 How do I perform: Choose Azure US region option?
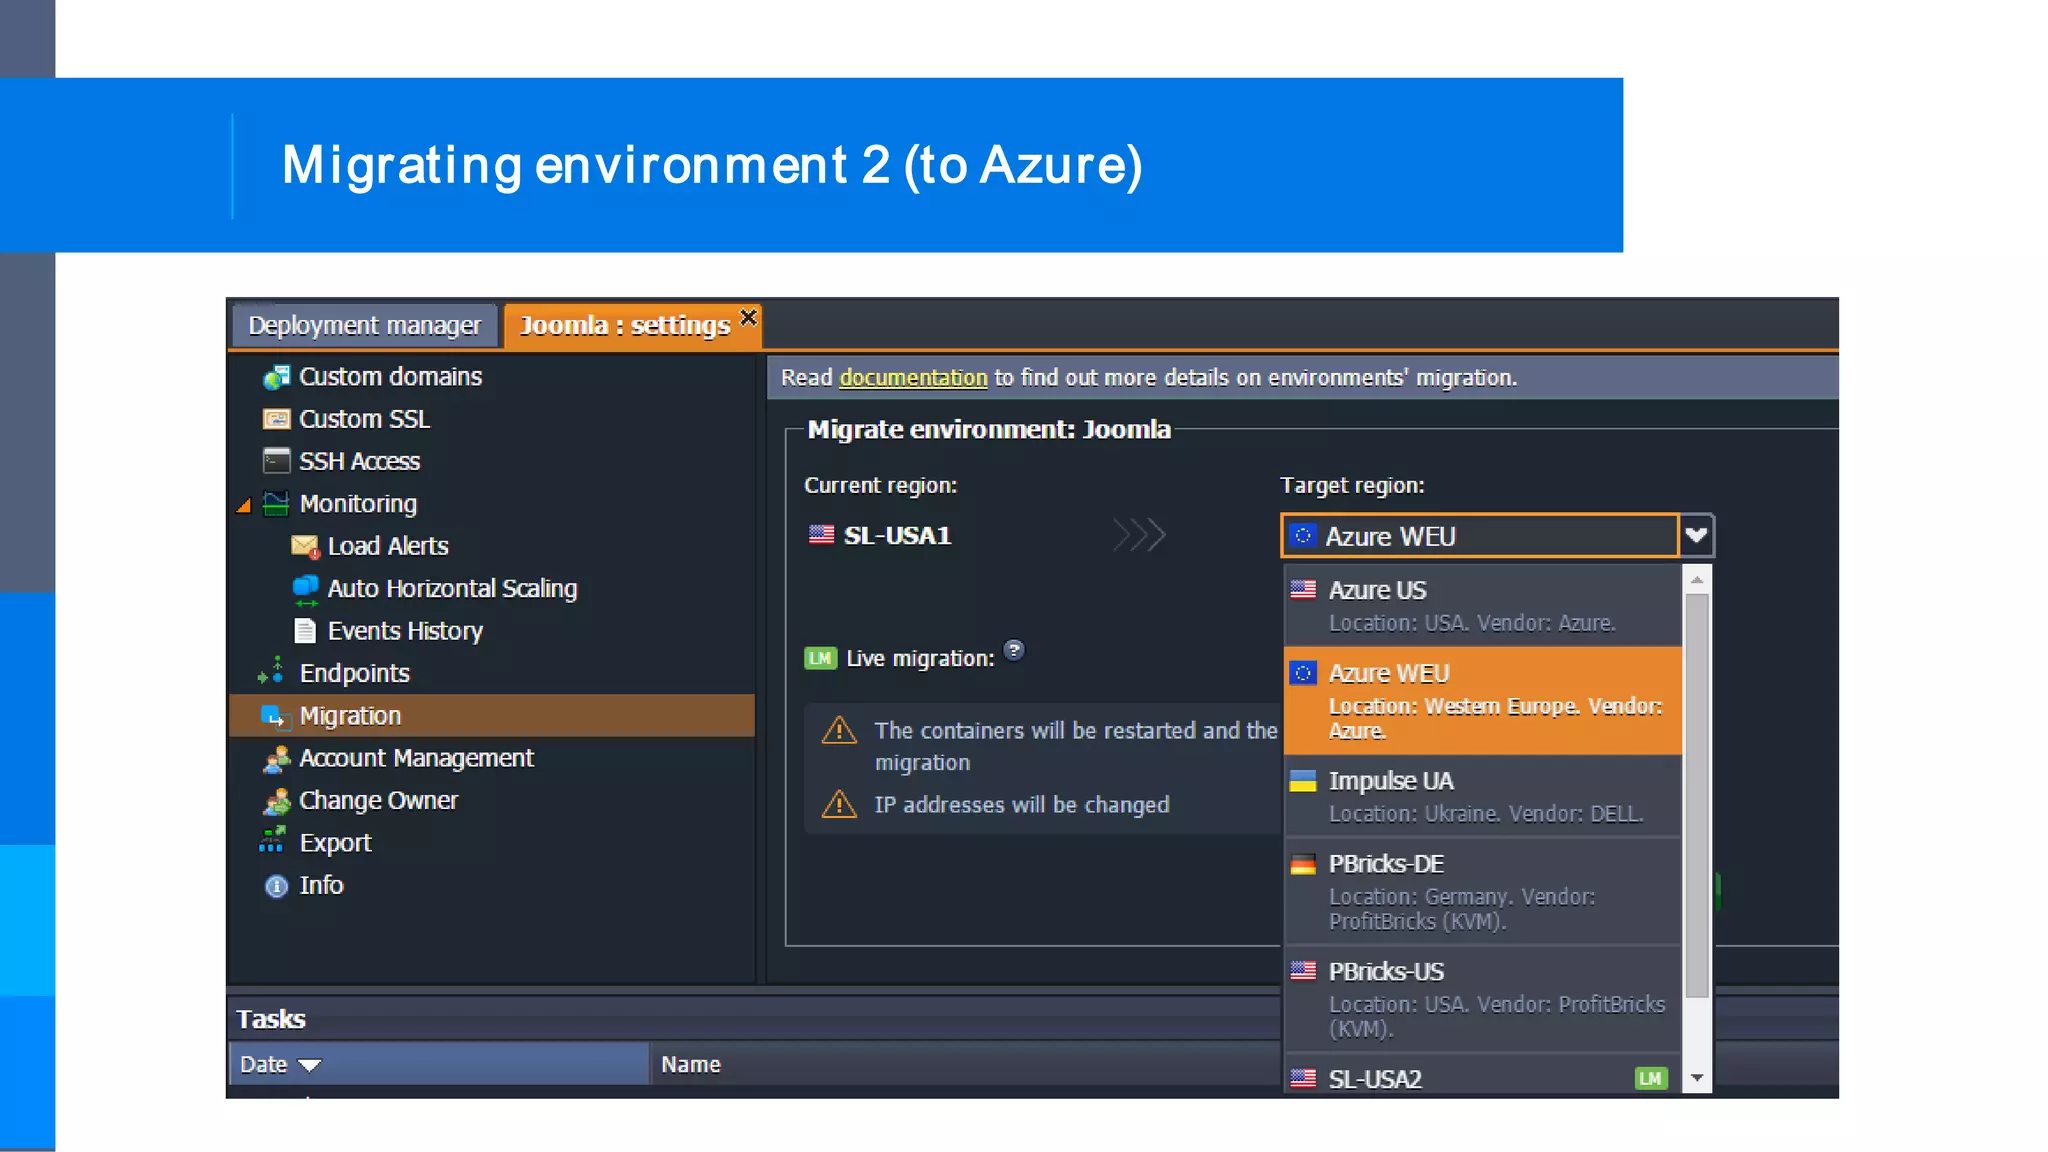coord(1483,606)
